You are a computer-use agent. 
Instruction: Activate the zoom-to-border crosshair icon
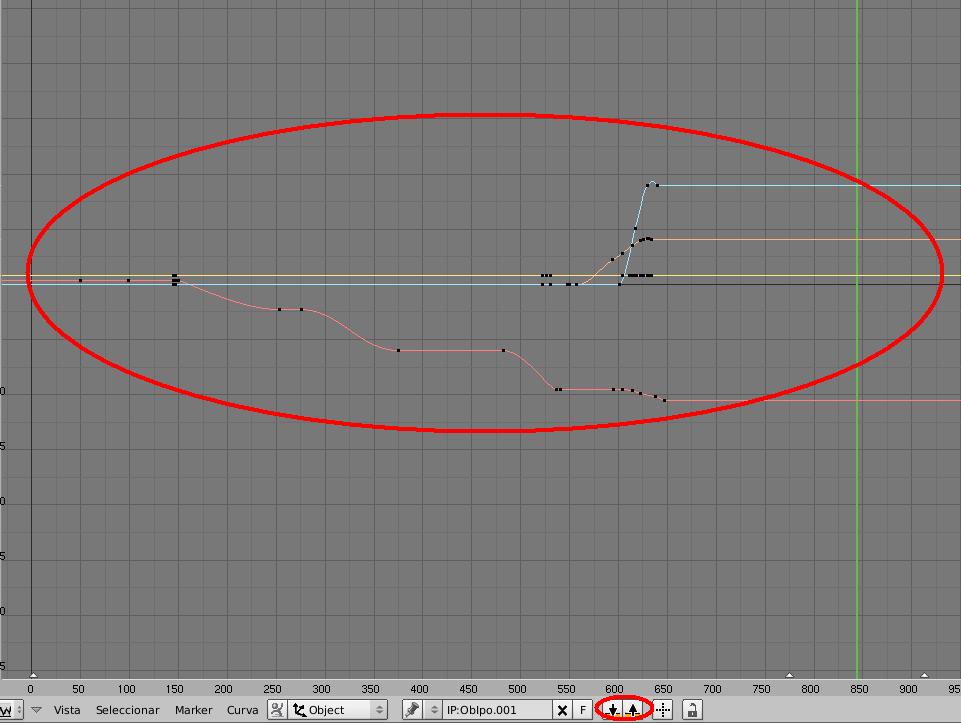(663, 710)
